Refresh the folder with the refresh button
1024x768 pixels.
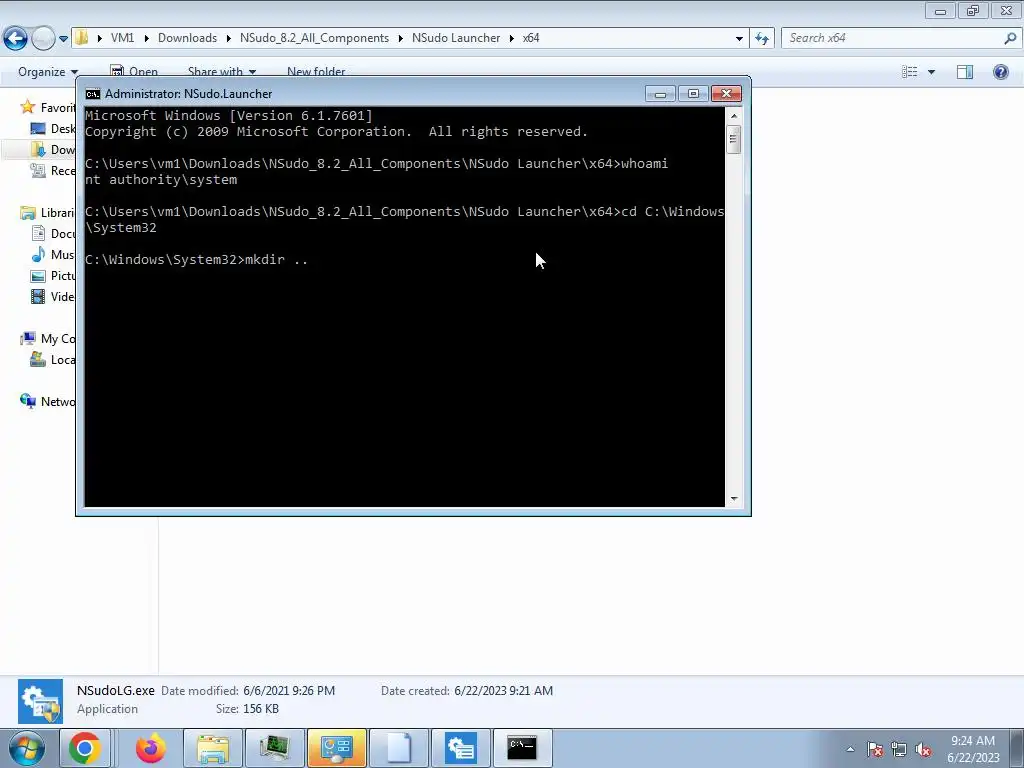(x=762, y=39)
